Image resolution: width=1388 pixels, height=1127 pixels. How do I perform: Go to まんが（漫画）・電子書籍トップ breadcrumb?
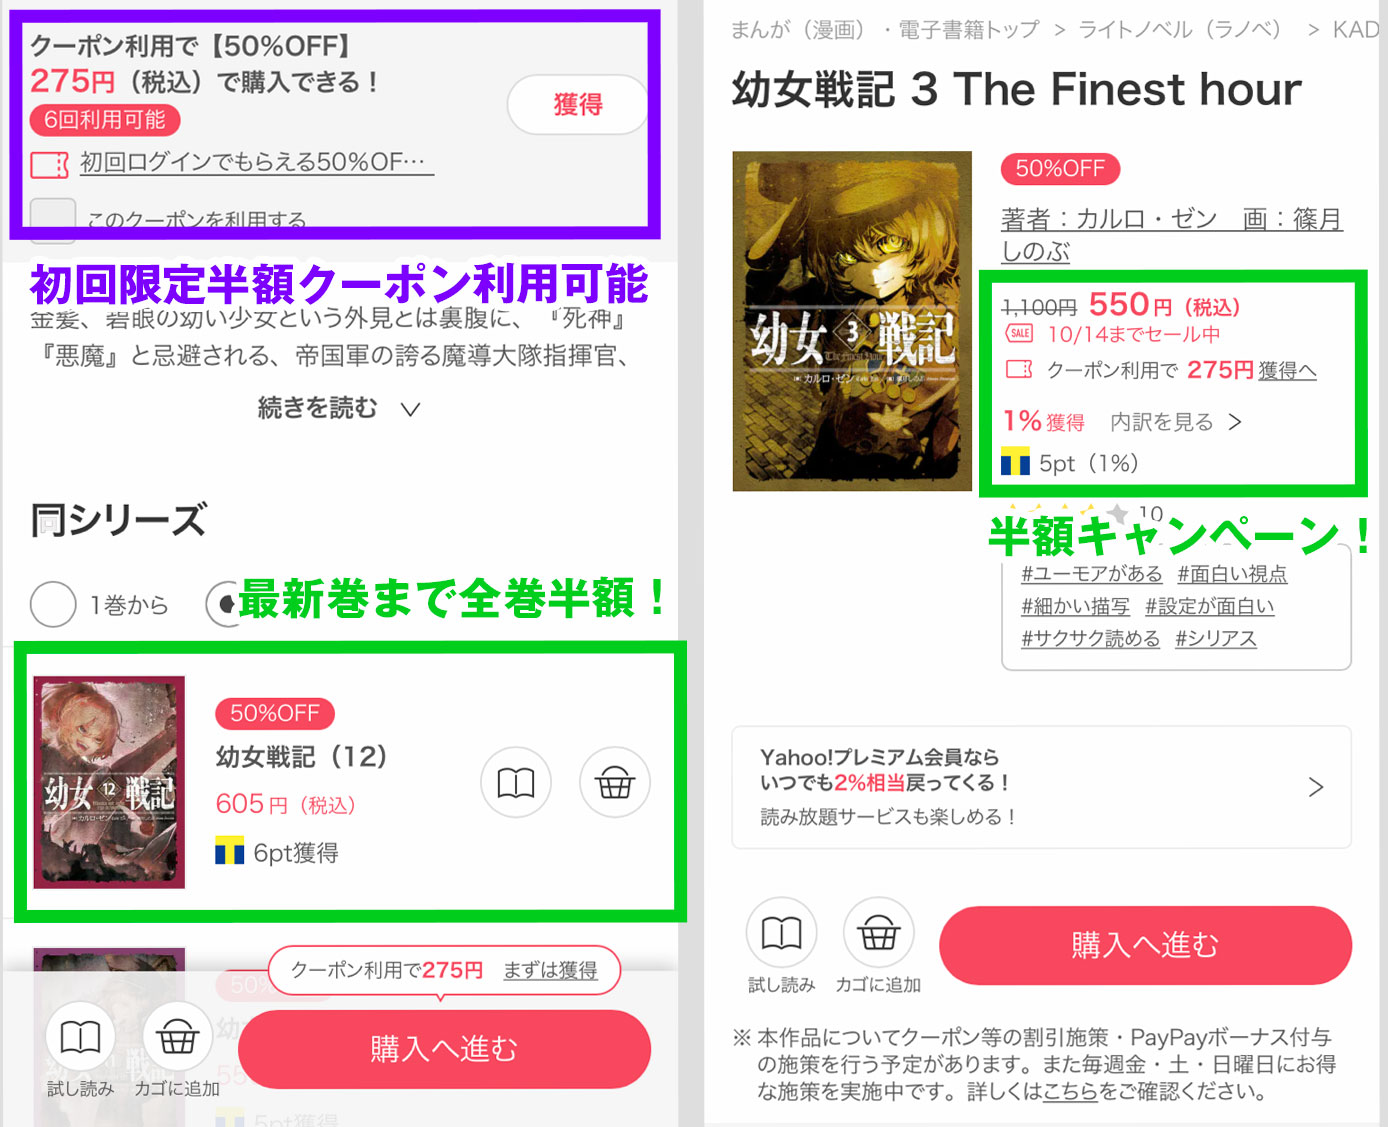point(885,30)
